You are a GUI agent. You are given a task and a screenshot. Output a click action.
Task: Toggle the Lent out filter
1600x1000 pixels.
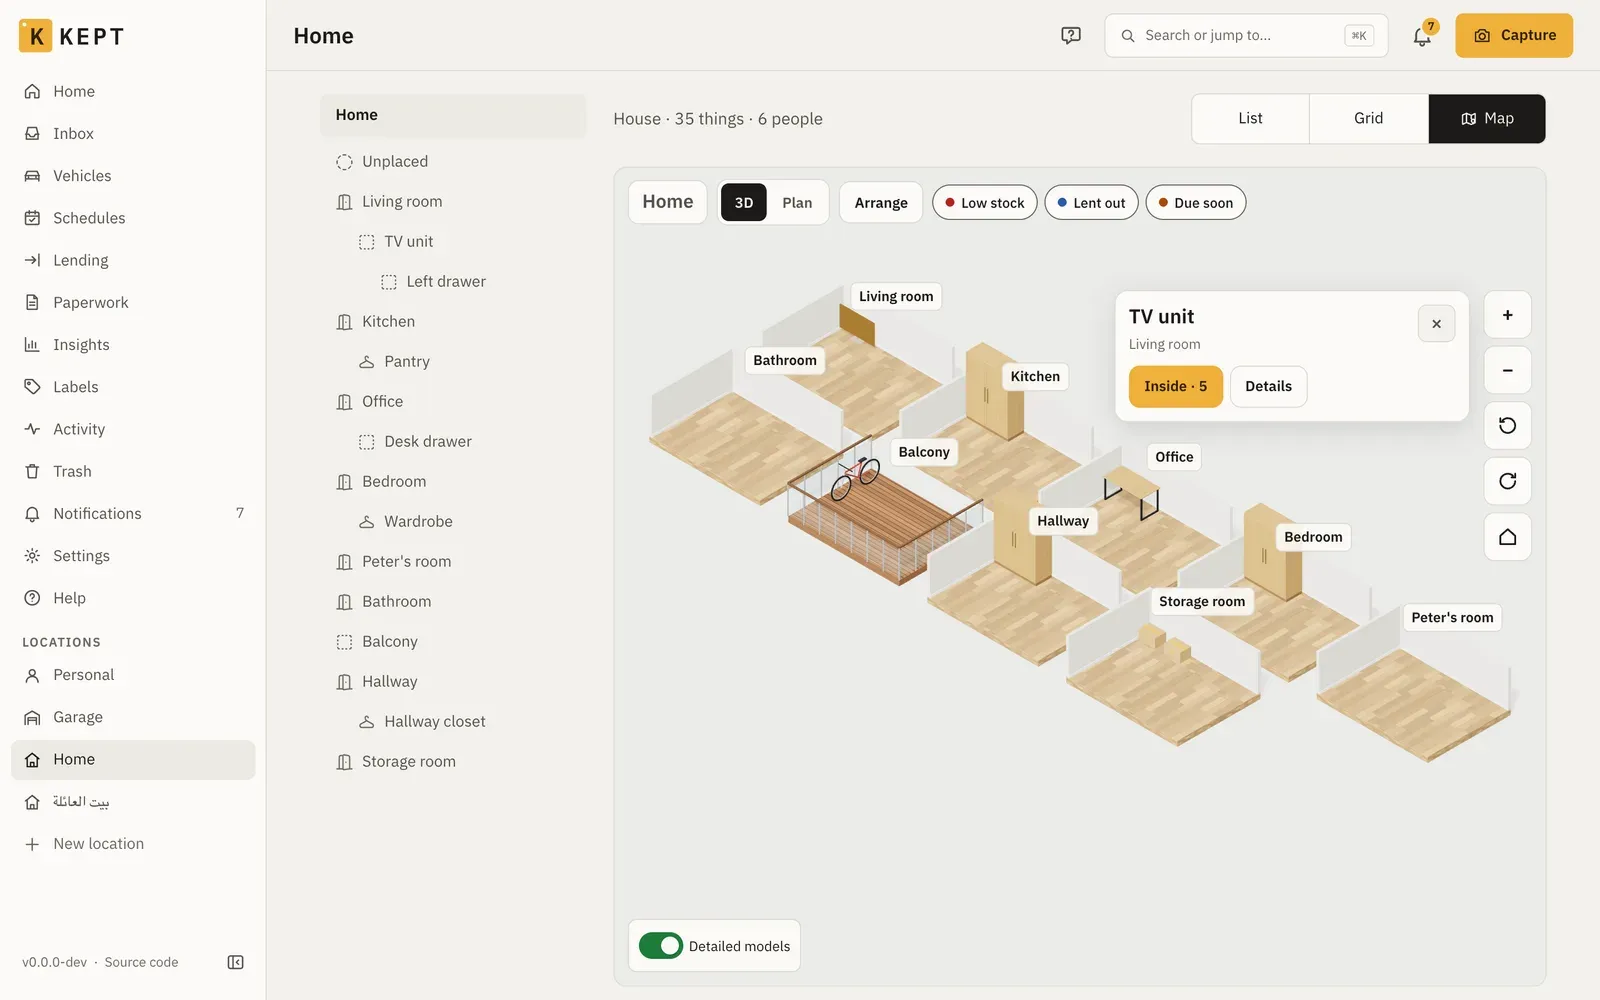point(1091,203)
